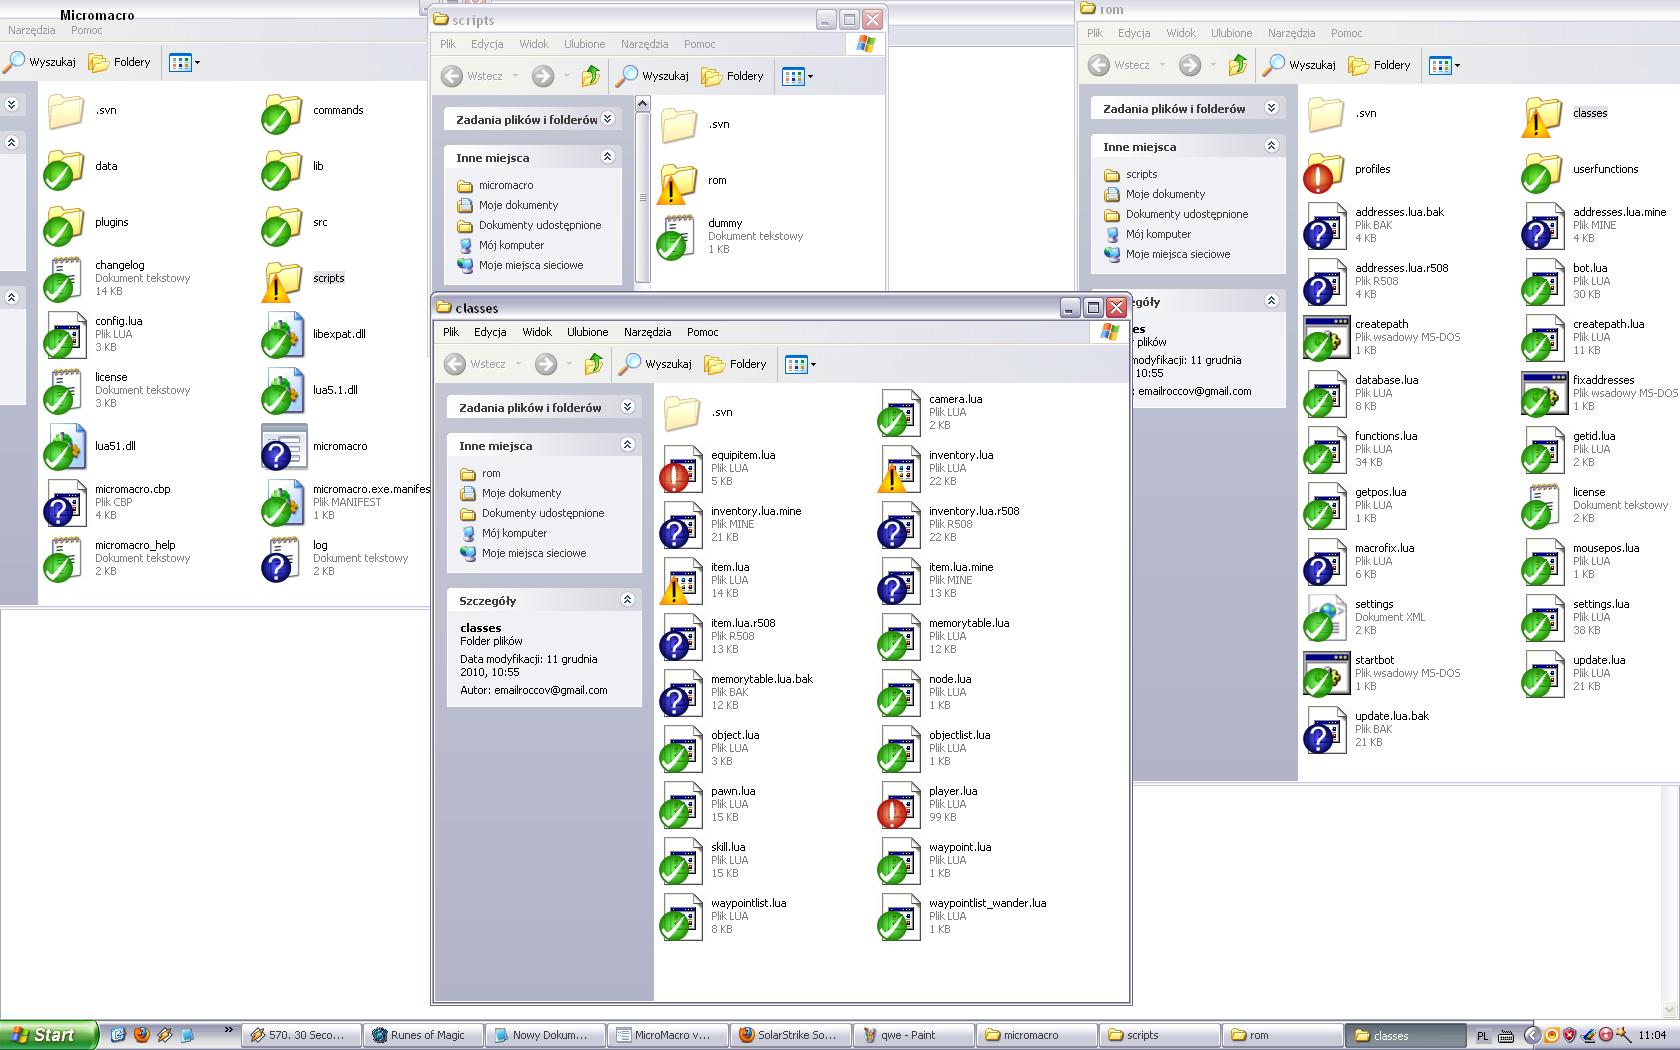
Task: Open the inventory.lua file icon
Action: 899,468
